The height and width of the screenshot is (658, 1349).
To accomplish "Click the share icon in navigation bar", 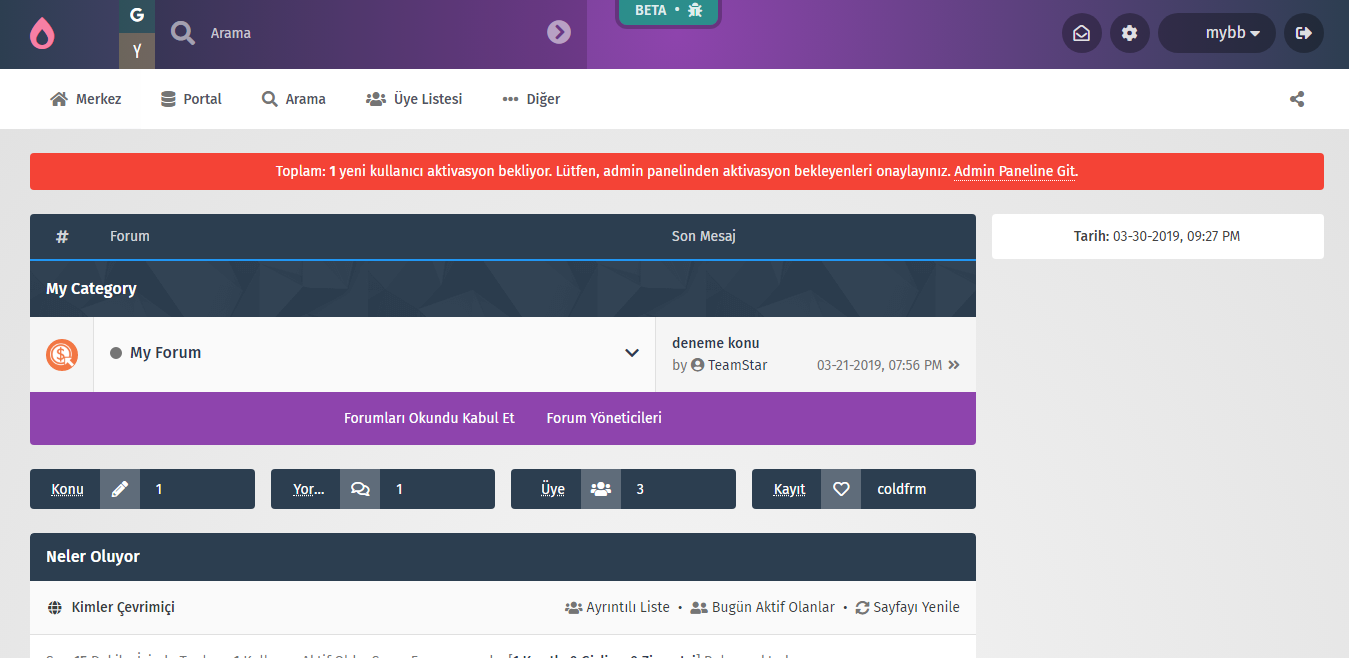I will pos(1297,99).
